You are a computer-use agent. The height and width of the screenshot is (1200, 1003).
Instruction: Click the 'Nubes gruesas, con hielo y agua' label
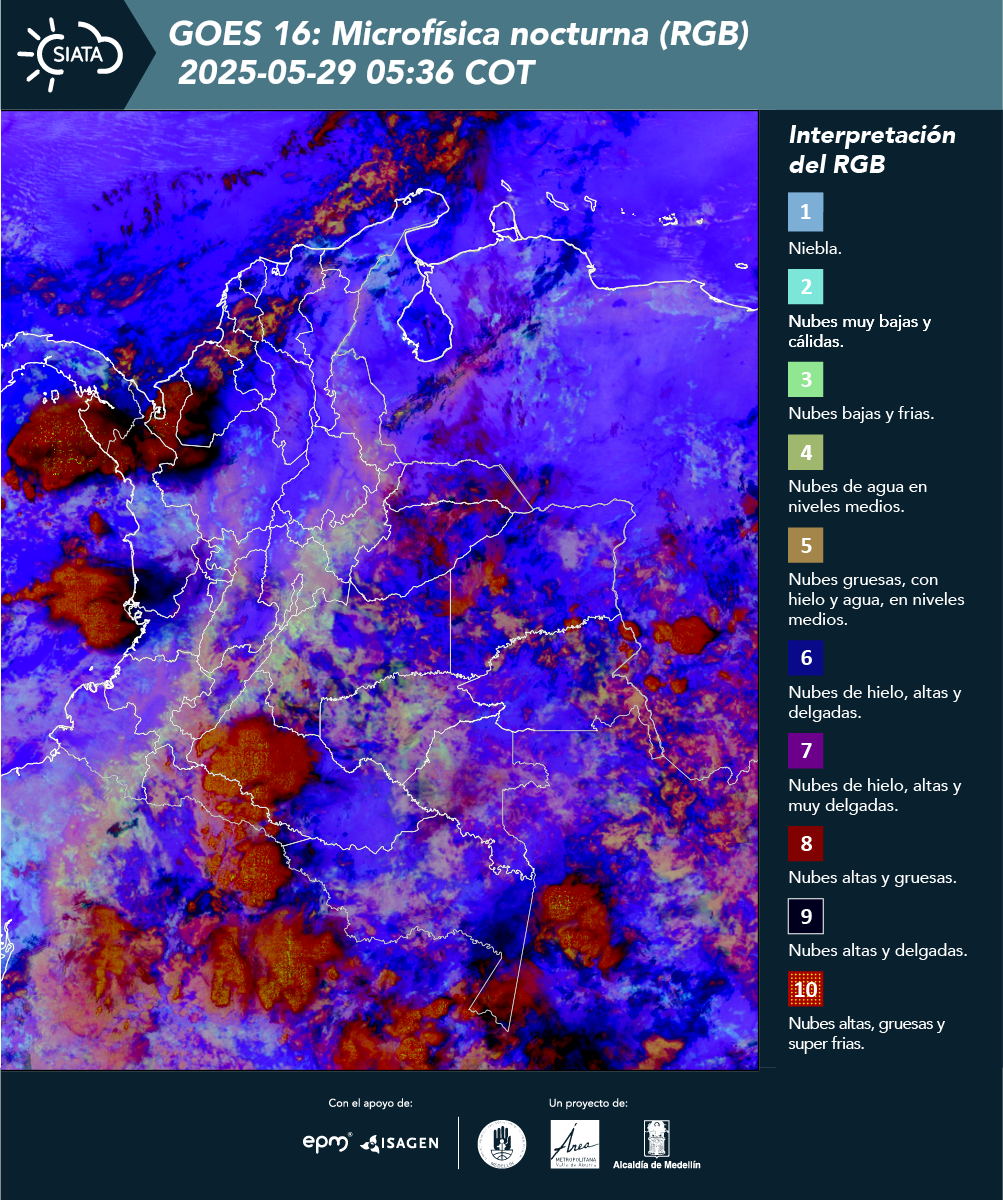pos(876,599)
